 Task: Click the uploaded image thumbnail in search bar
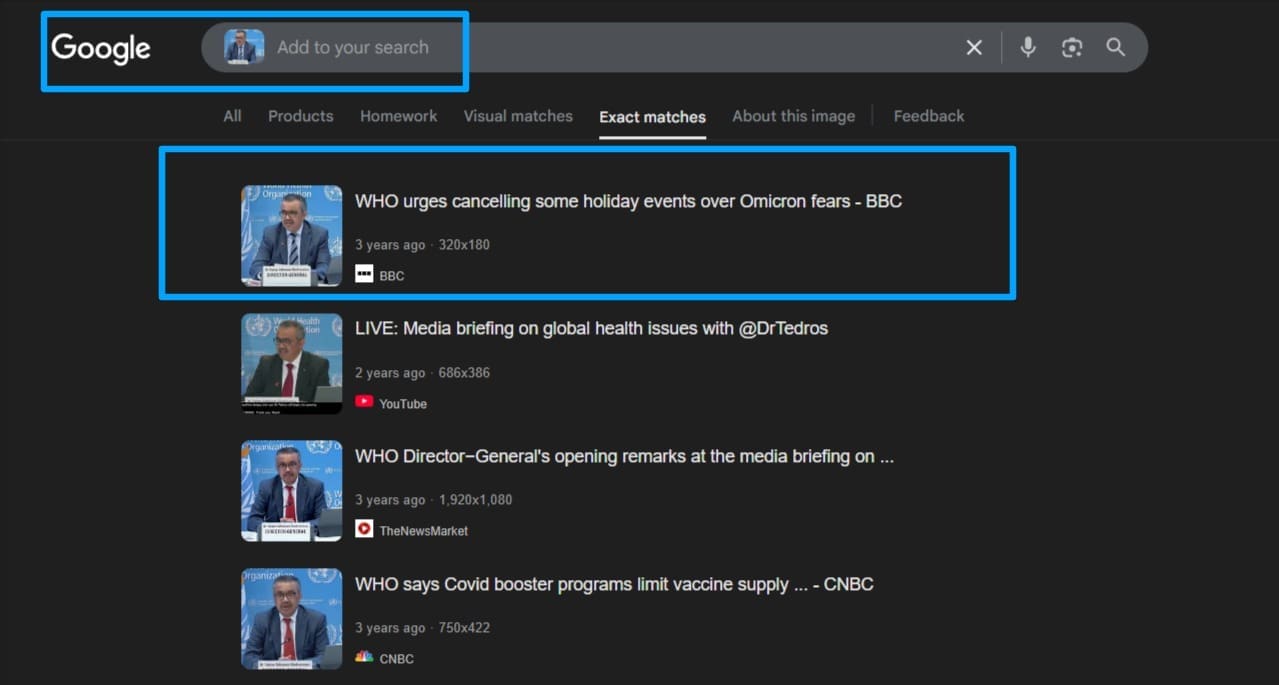point(244,47)
